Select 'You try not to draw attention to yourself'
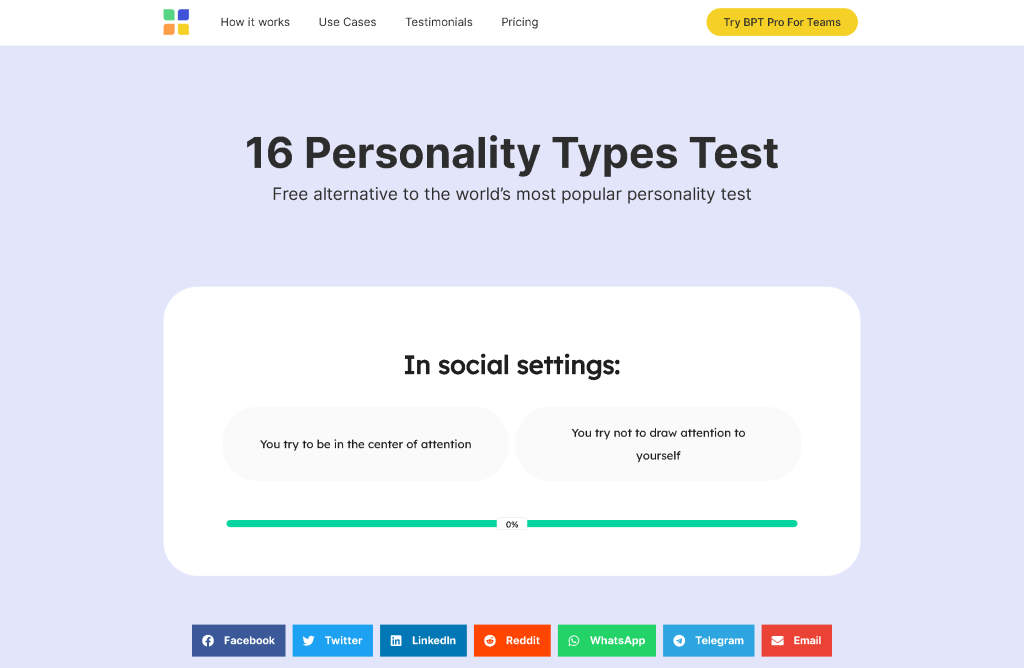Screen dimensions: 1024x668 658,443
